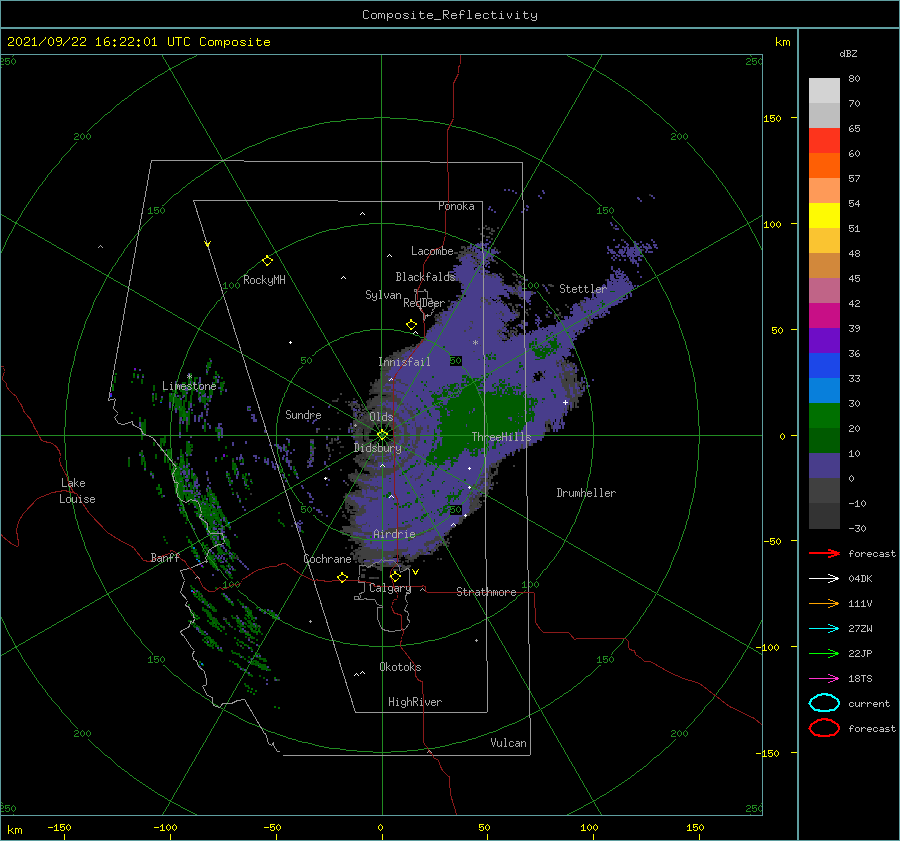Click the magenta 39 dBZ color swatch

click(824, 316)
